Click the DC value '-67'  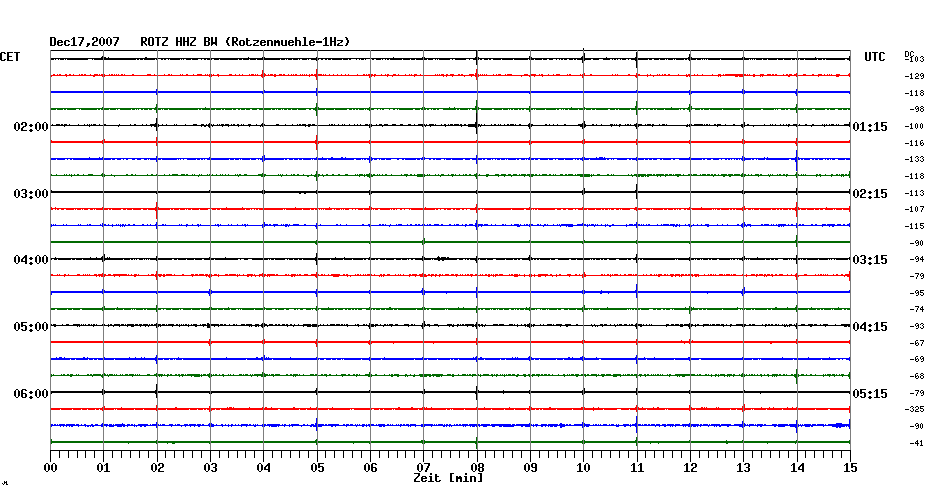coord(916,343)
